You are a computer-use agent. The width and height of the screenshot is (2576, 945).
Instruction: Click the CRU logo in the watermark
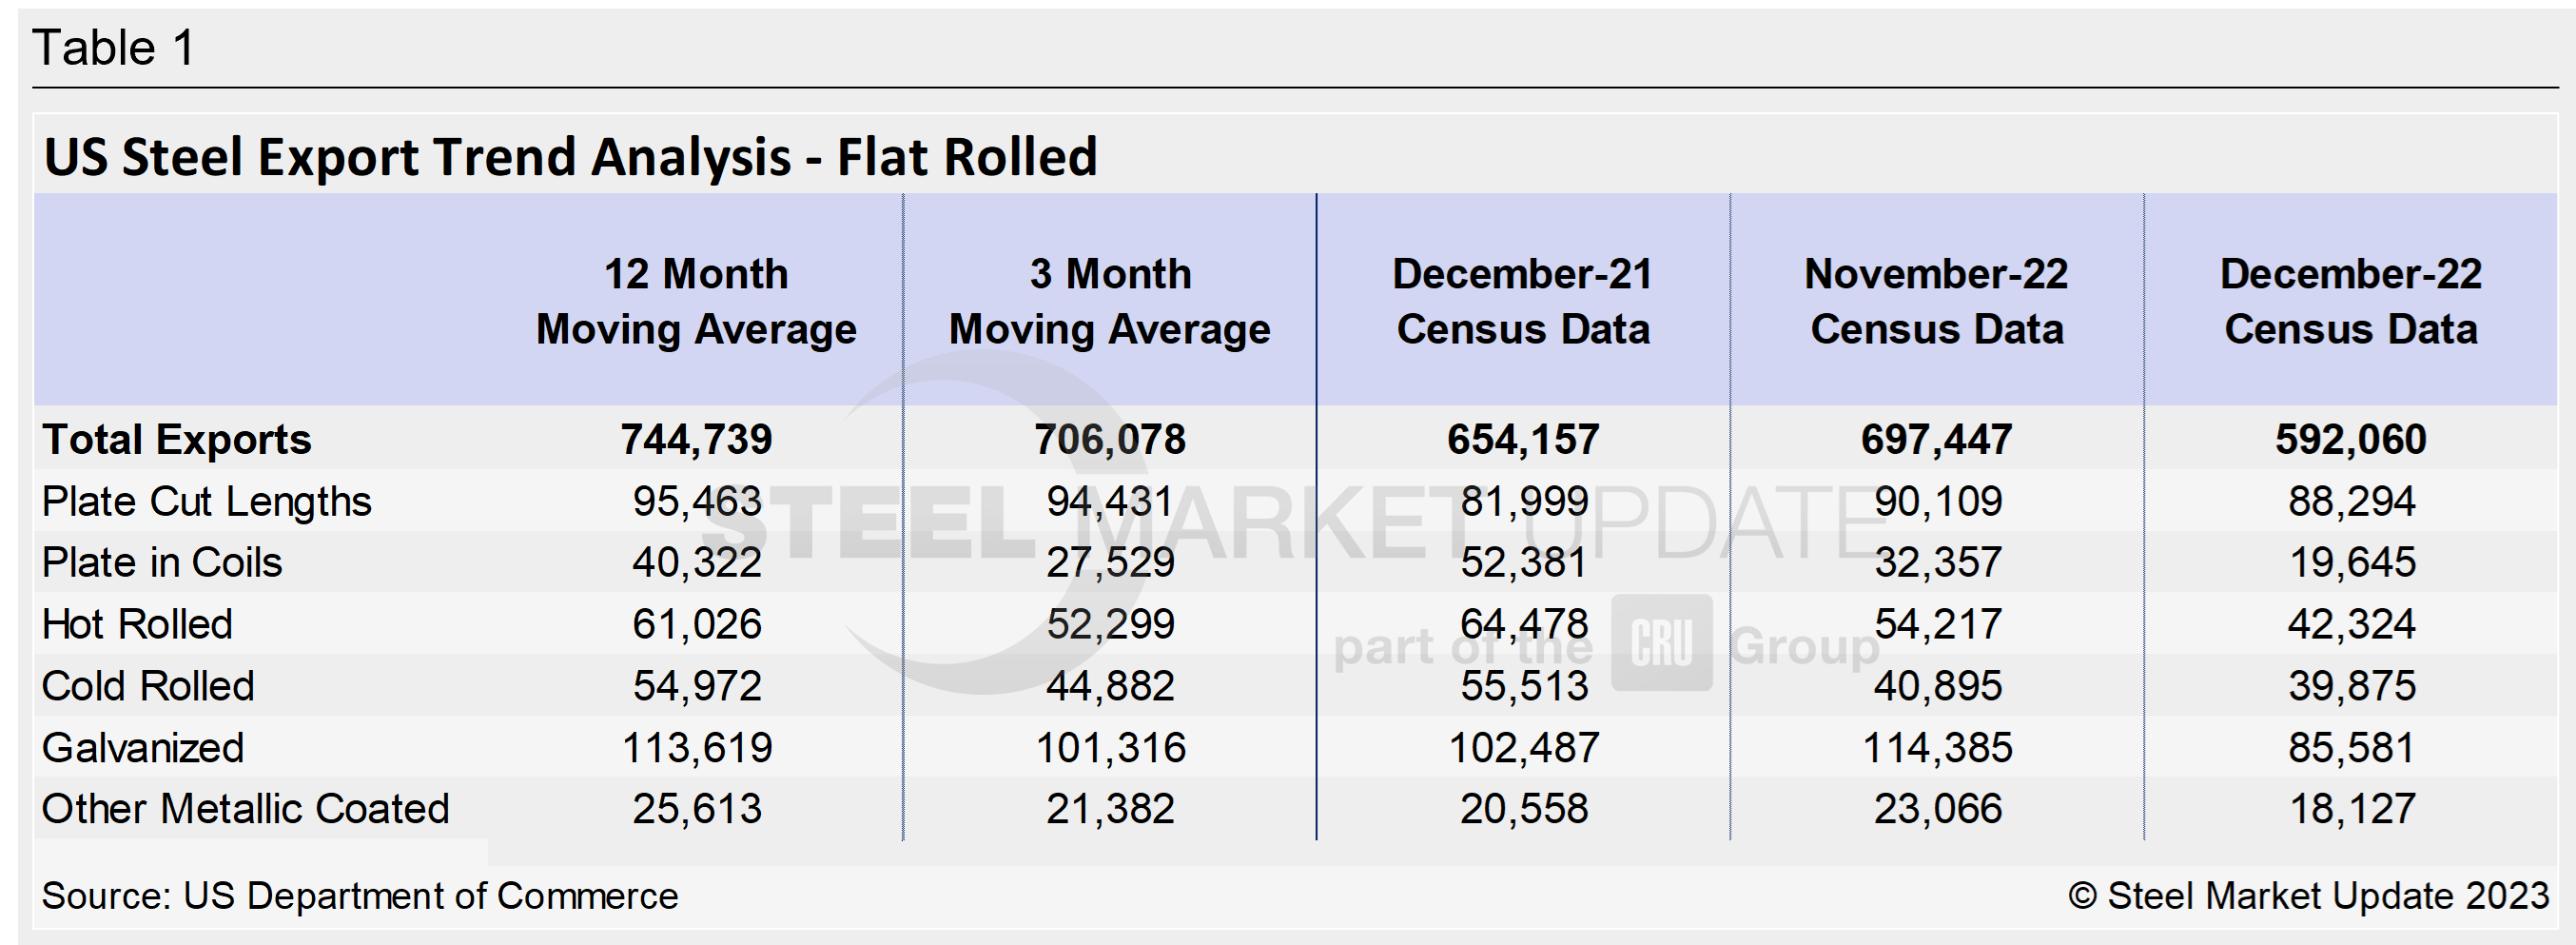(x=1661, y=643)
